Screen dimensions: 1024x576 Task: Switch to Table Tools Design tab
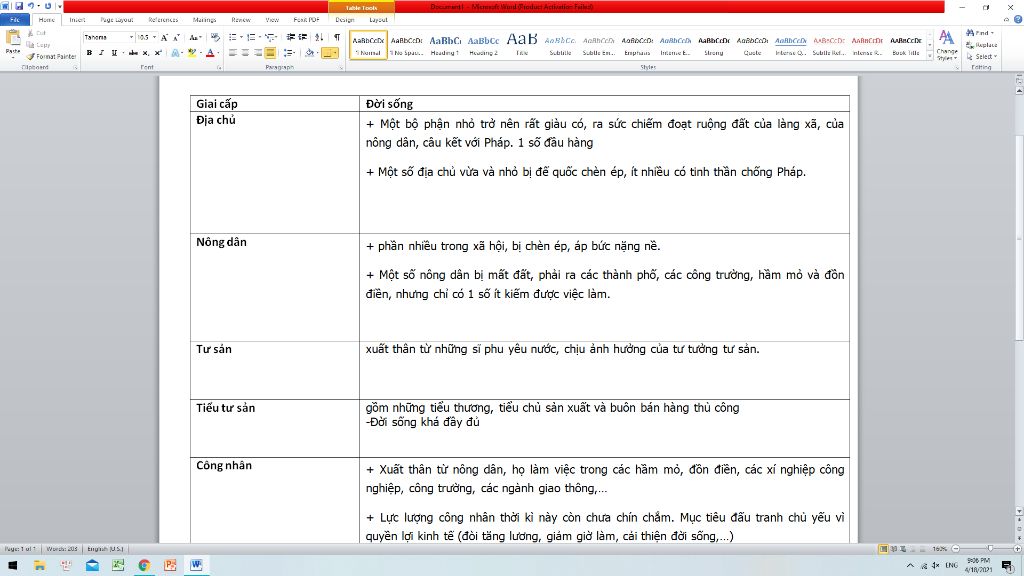coord(345,20)
